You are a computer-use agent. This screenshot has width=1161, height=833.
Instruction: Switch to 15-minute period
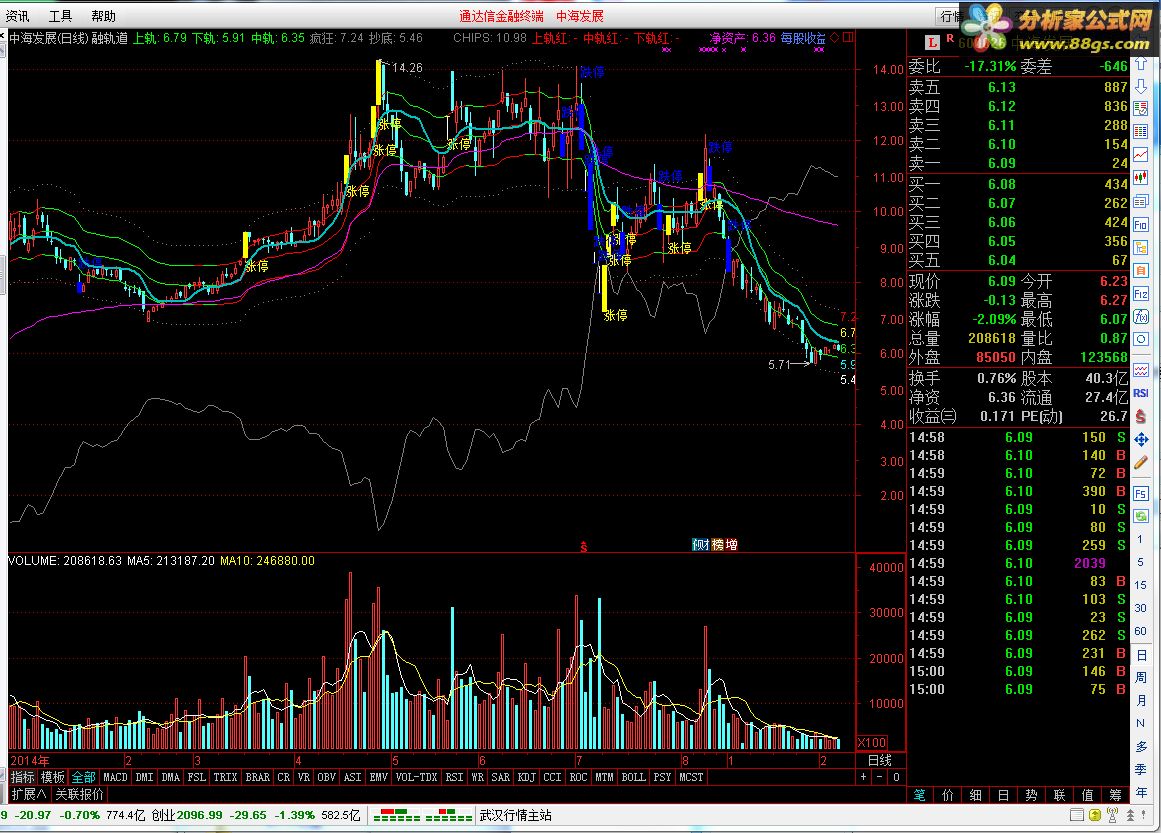[1141, 585]
